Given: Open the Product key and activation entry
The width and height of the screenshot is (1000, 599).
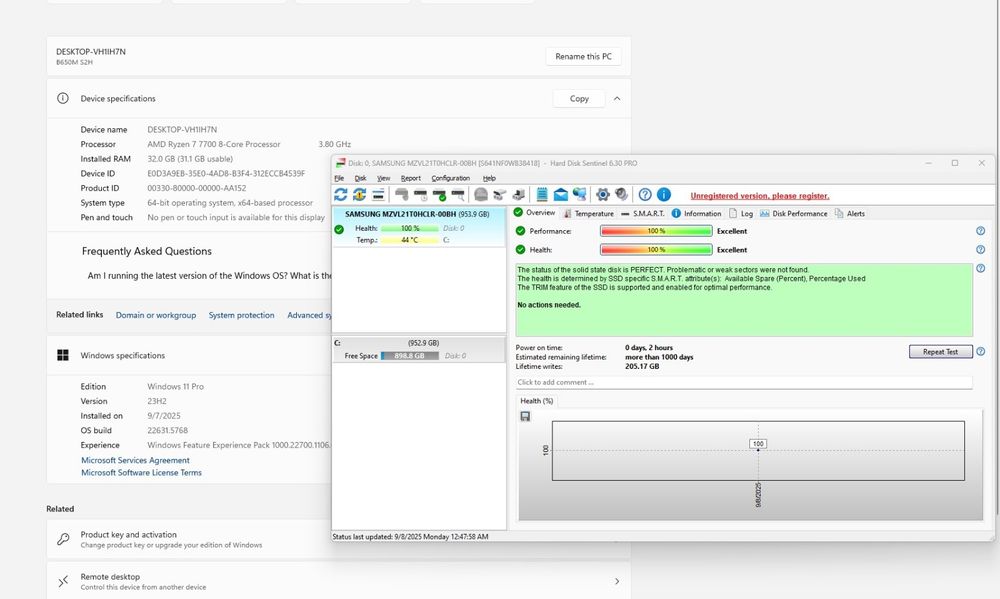Looking at the screenshot, I should coord(338,539).
